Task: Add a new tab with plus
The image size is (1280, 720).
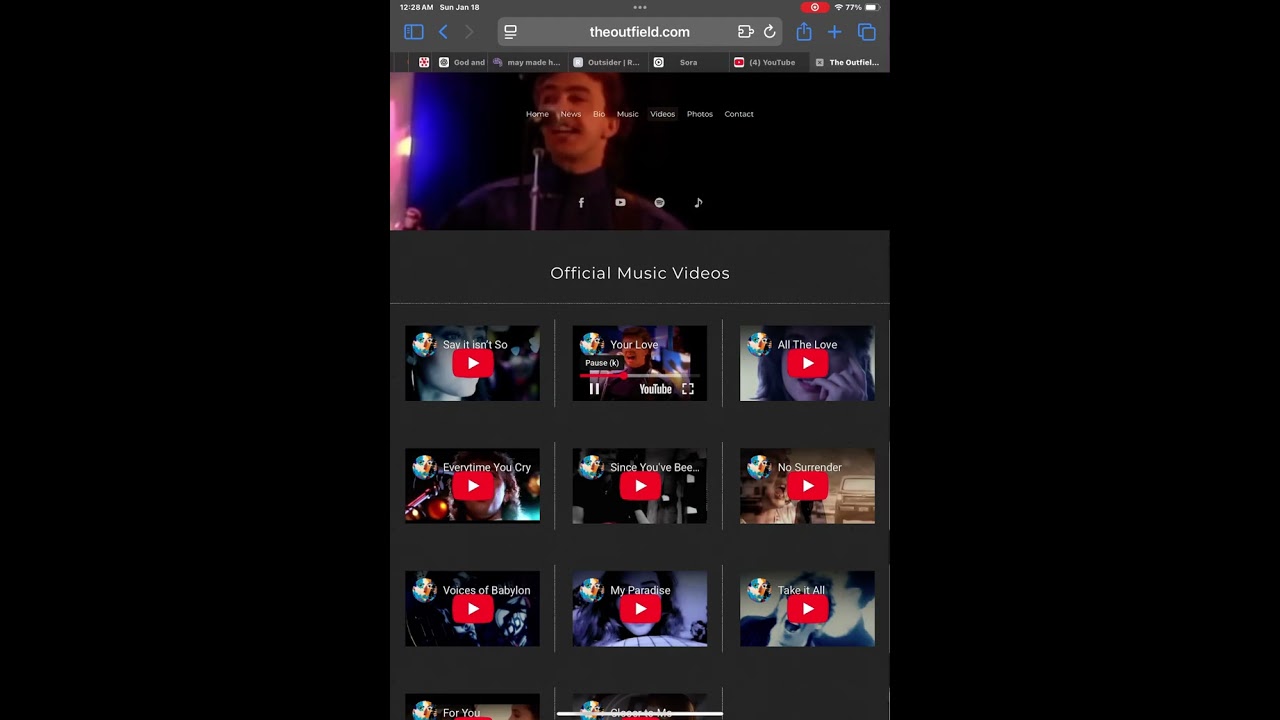Action: tap(835, 32)
